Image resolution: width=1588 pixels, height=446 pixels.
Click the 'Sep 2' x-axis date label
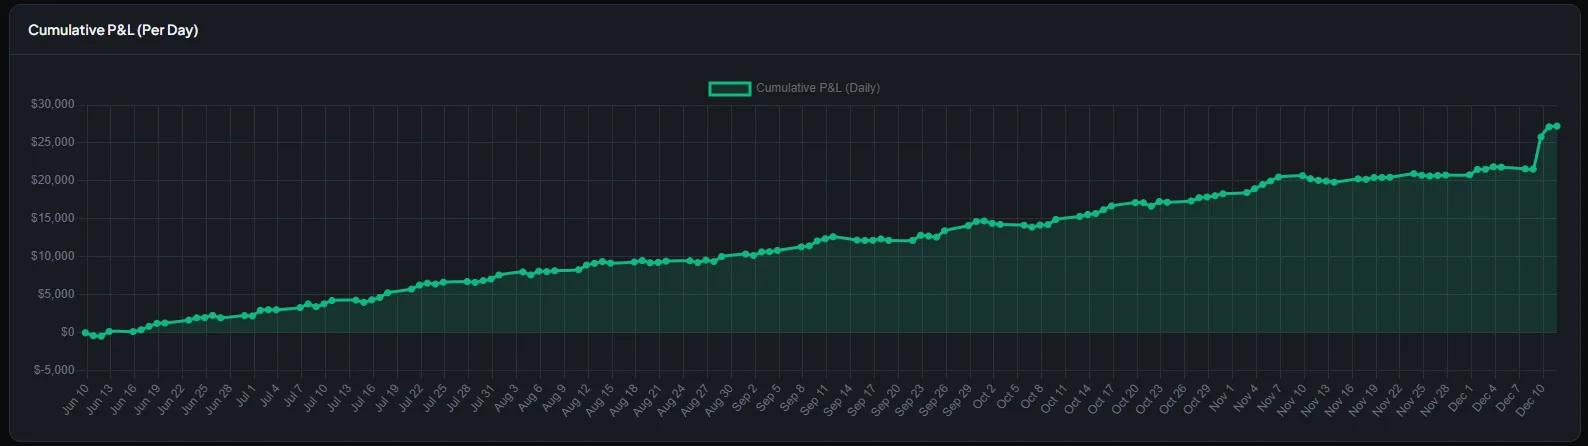coord(744,396)
